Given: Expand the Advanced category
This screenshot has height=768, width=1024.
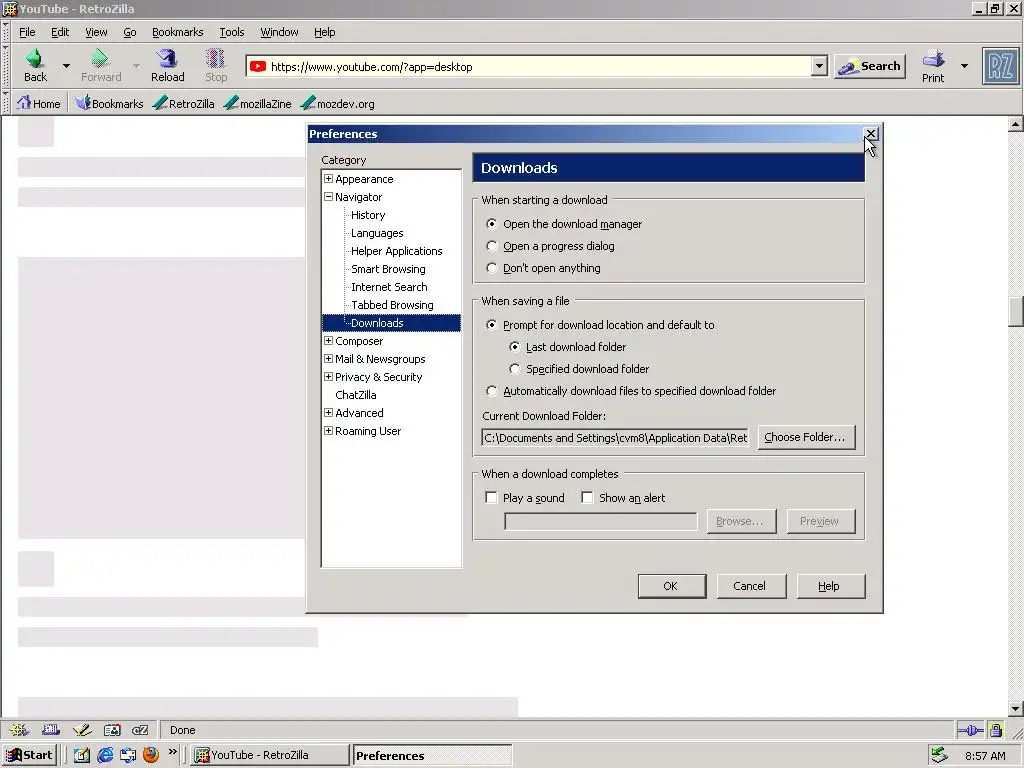Looking at the screenshot, I should tap(328, 413).
